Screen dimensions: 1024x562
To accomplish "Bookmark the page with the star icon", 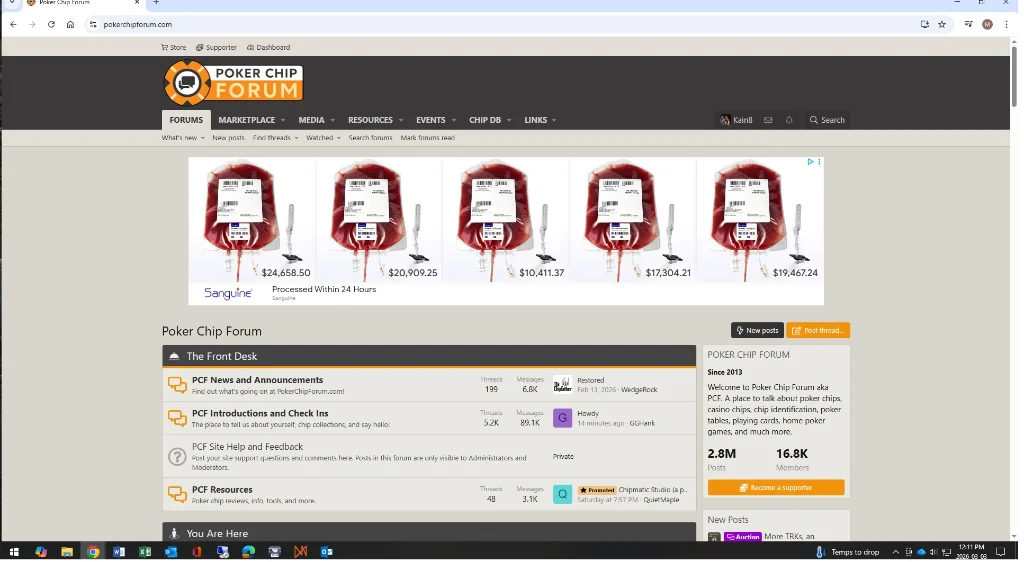I will [942, 24].
